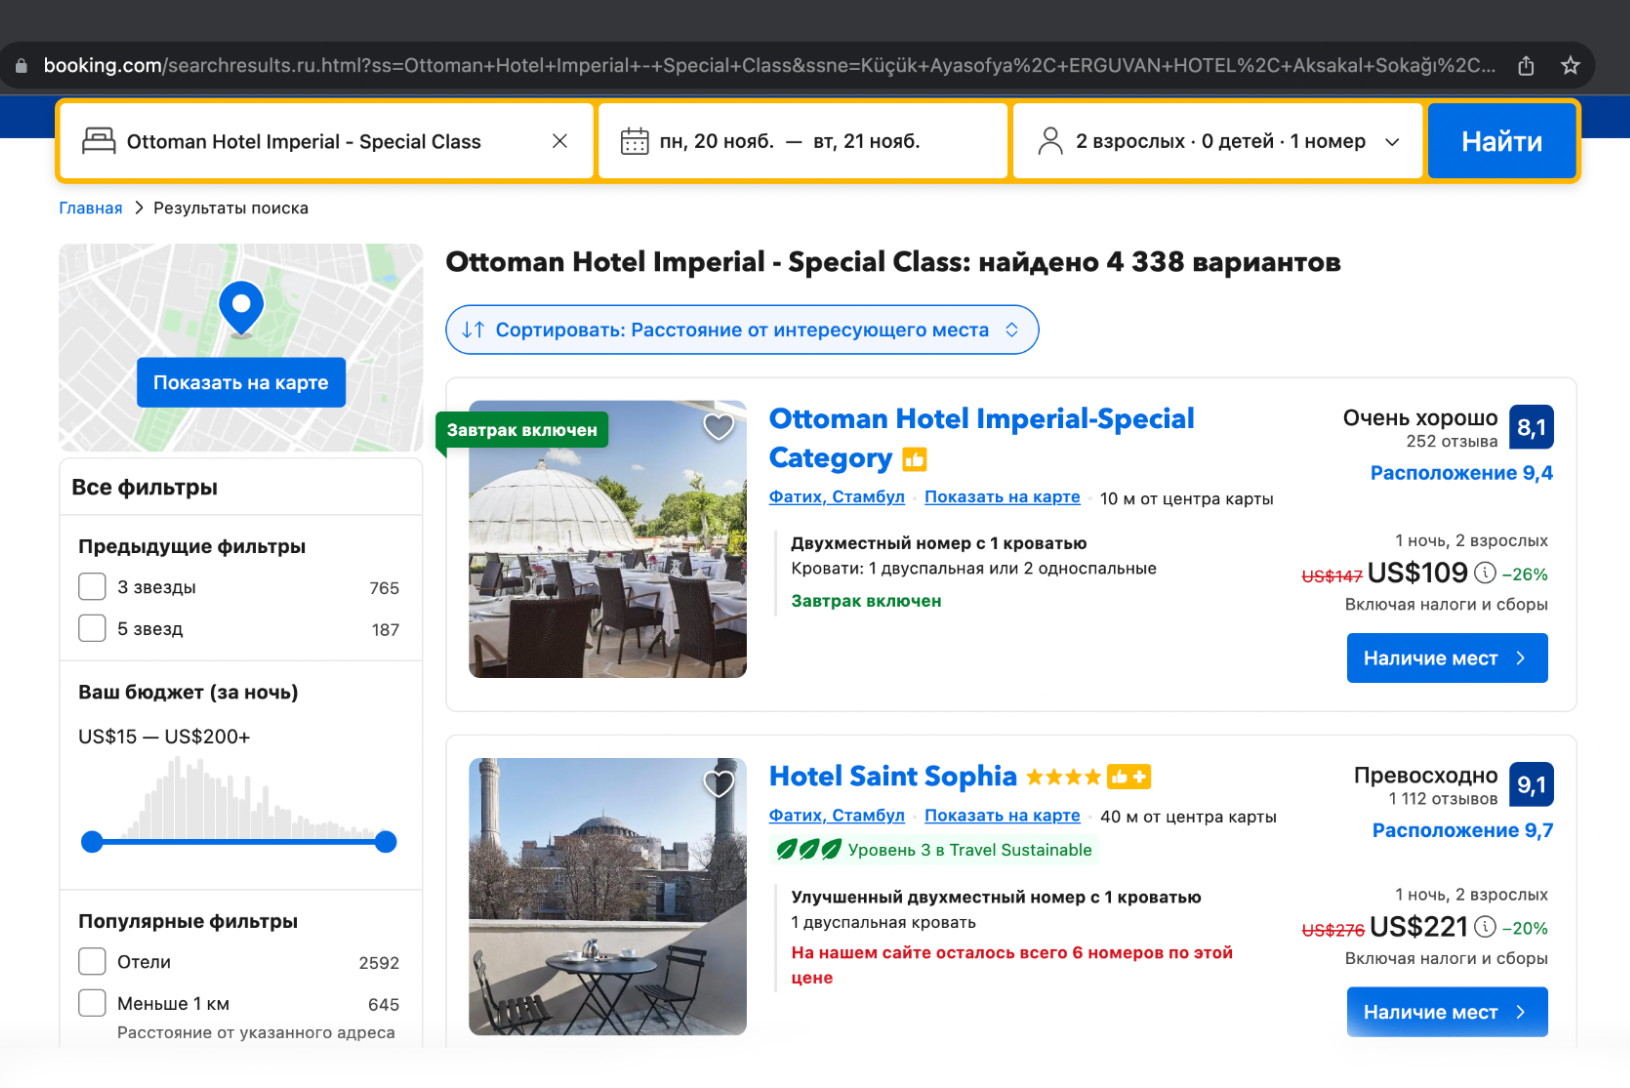This screenshot has width=1630, height=1088.
Task: Click the 'US$15 — US$200+' budget range text
Action: pos(164,736)
